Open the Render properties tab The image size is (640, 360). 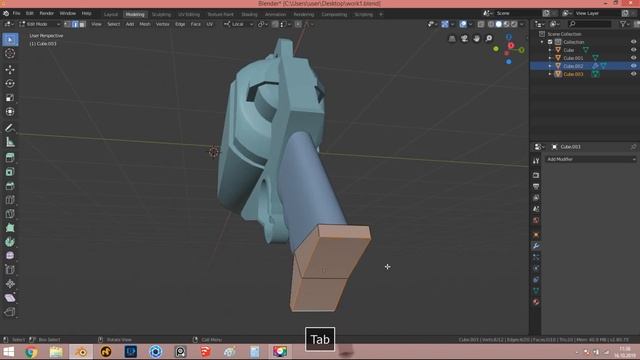coord(536,175)
